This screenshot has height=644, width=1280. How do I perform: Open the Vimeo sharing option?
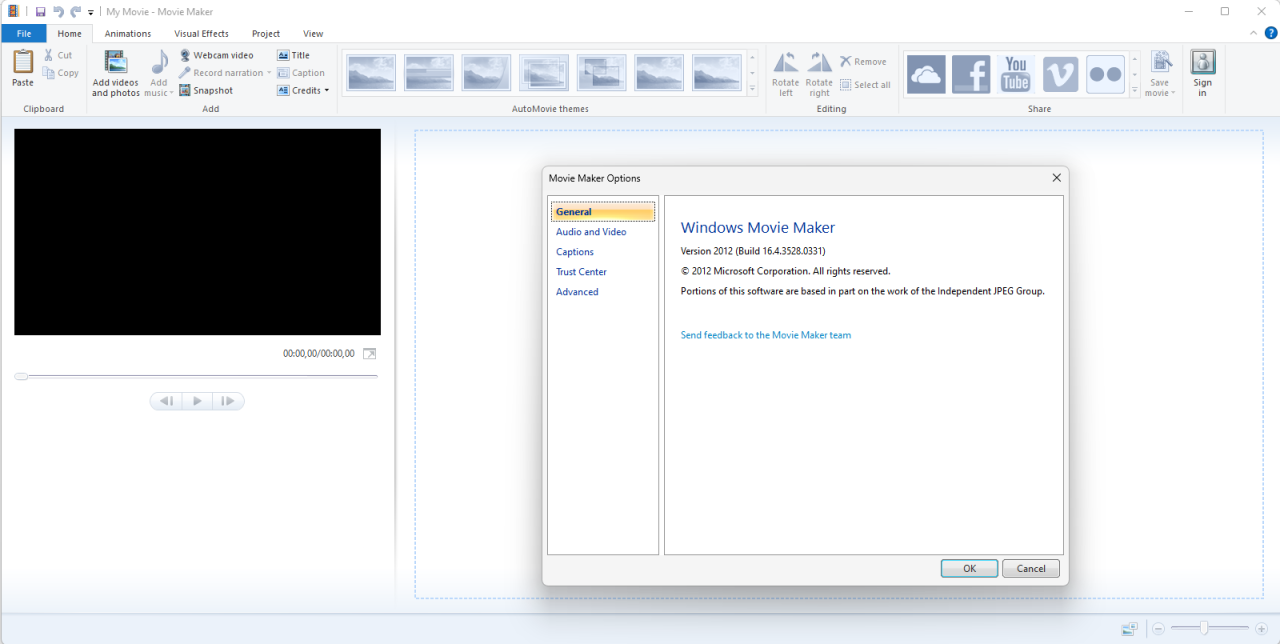1060,72
